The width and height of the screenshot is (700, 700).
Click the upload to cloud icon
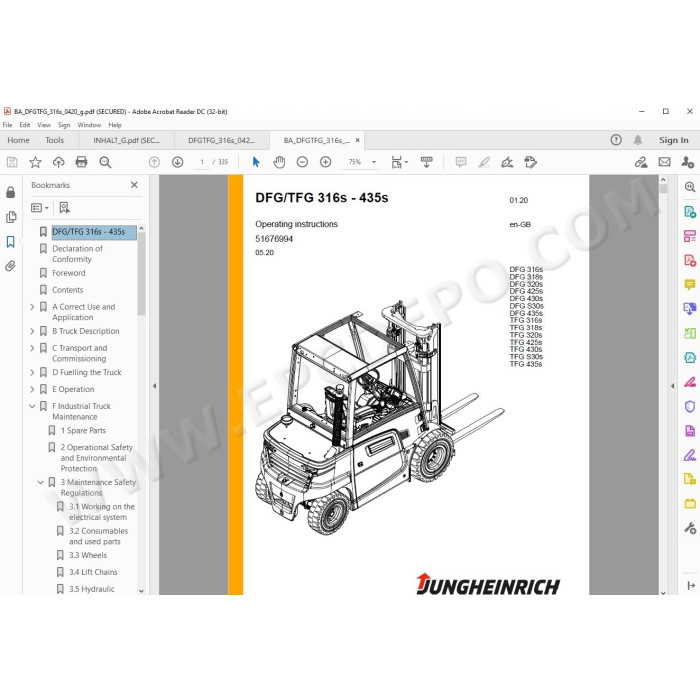pyautogui.click(x=58, y=162)
